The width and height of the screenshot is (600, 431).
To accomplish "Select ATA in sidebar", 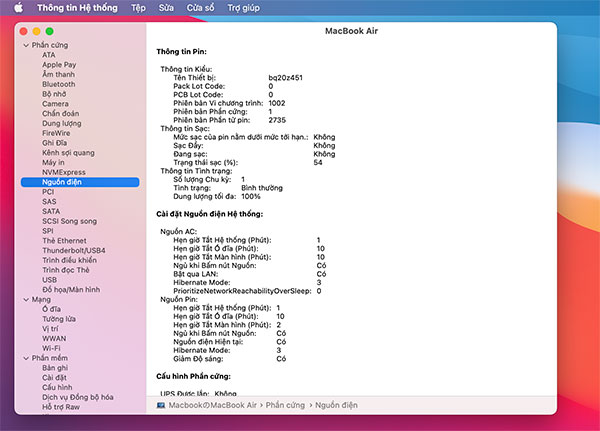I will coord(49,55).
